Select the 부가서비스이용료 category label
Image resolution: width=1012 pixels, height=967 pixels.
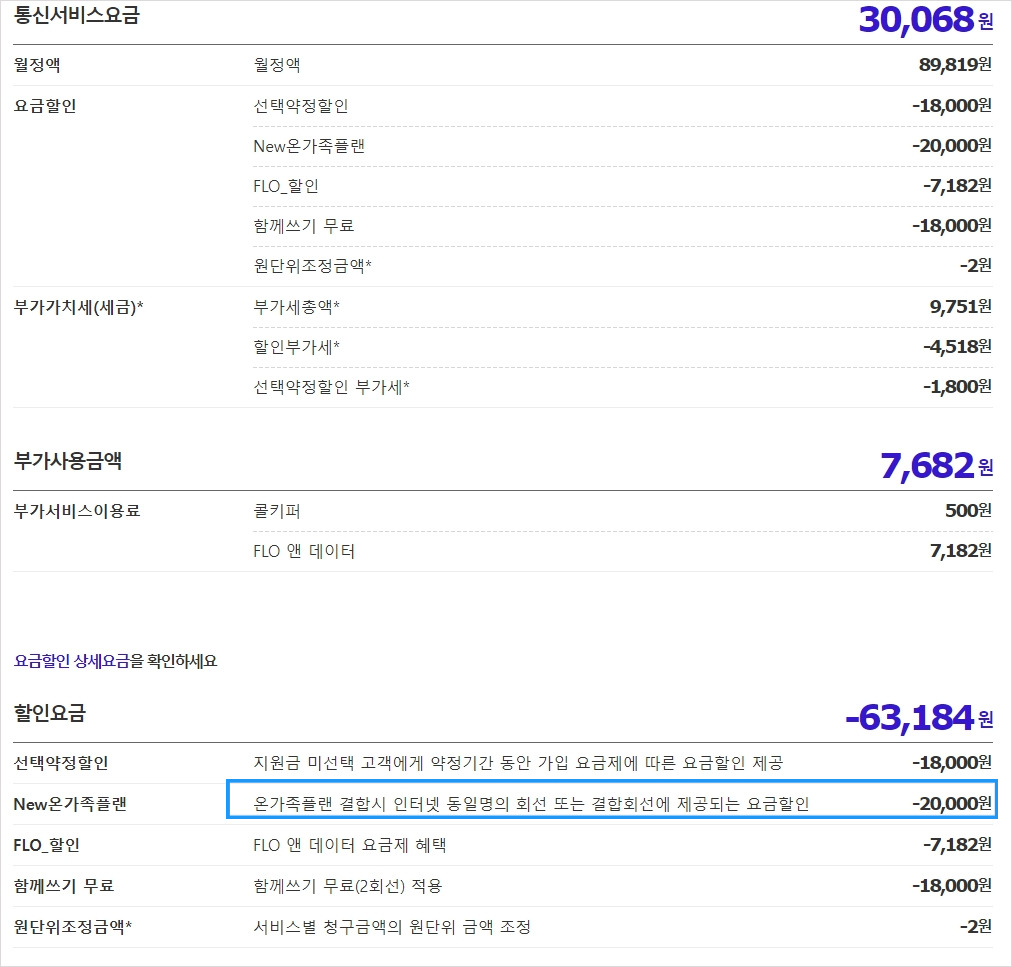pos(77,511)
